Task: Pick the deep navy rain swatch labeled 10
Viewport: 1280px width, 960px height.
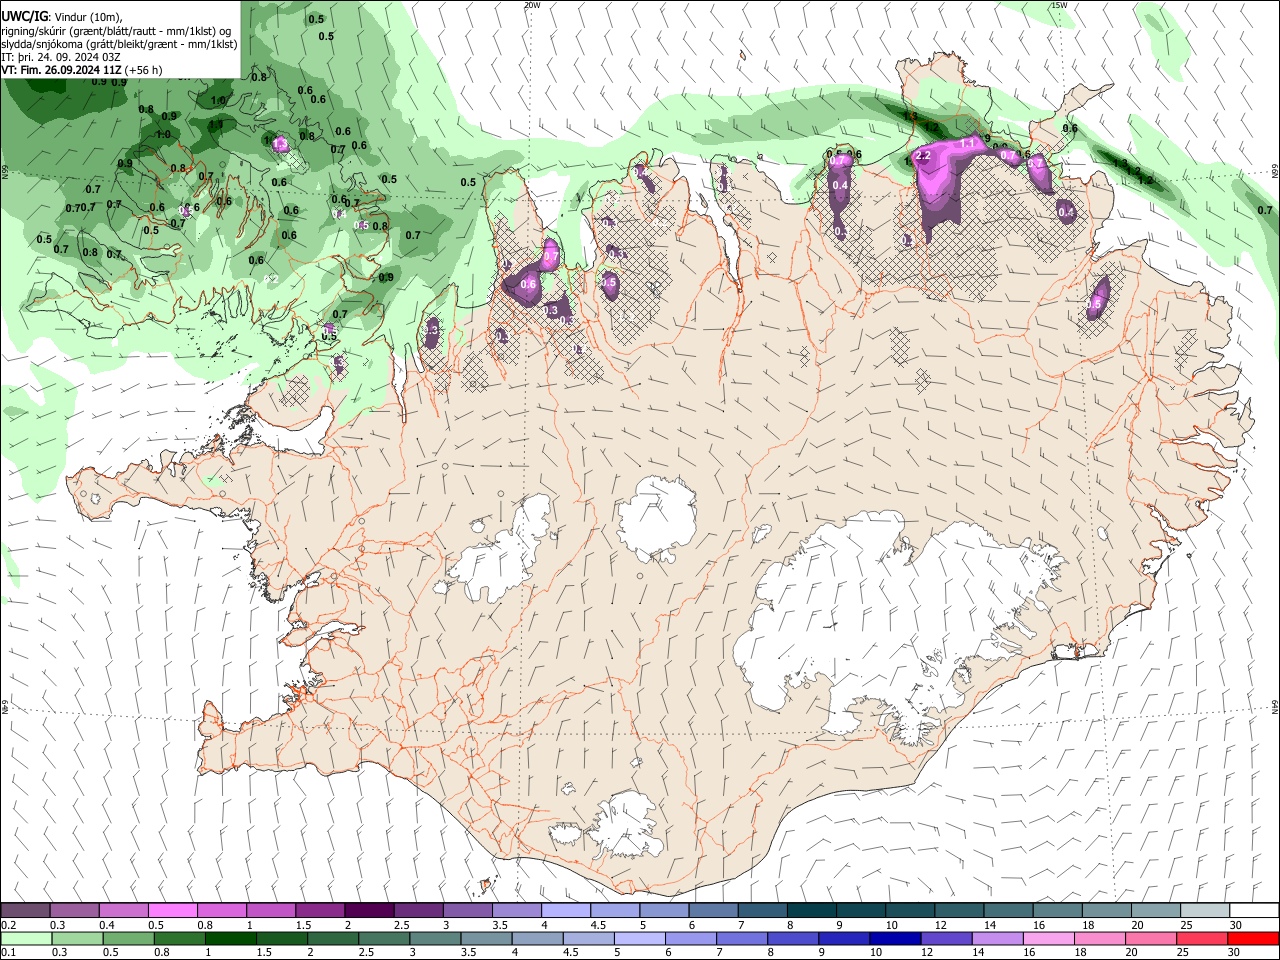Action: pyautogui.click(x=893, y=938)
